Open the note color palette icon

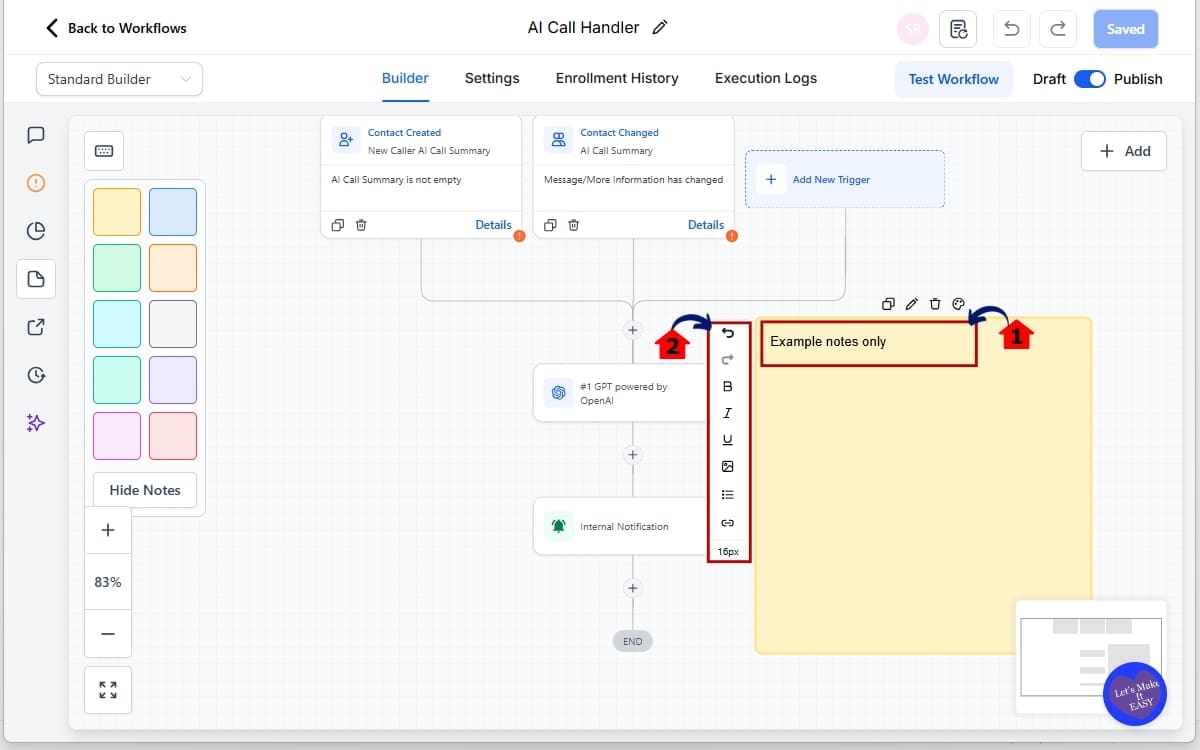pos(958,303)
